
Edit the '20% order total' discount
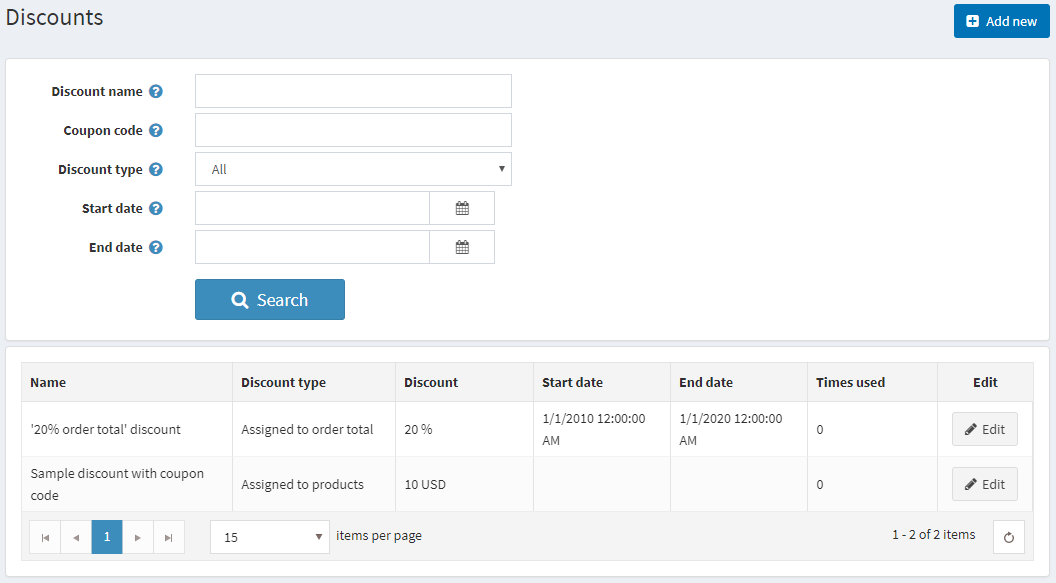click(984, 429)
